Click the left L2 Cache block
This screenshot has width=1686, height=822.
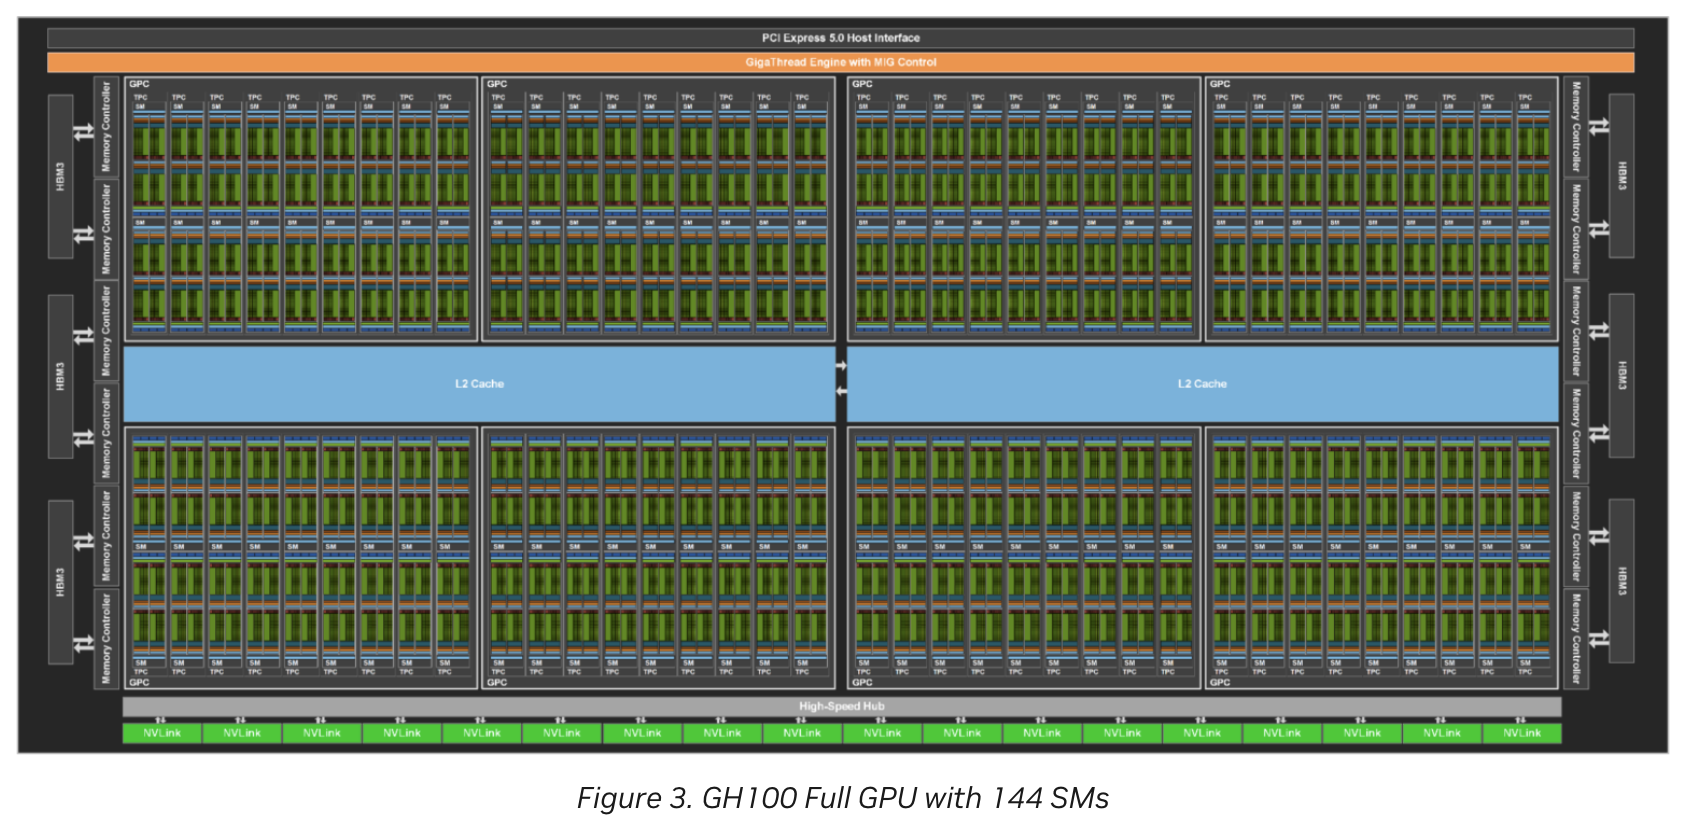coord(479,384)
